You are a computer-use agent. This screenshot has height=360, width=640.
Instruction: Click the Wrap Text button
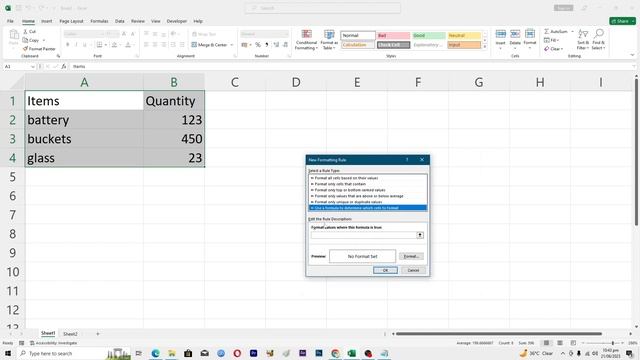click(x=204, y=34)
